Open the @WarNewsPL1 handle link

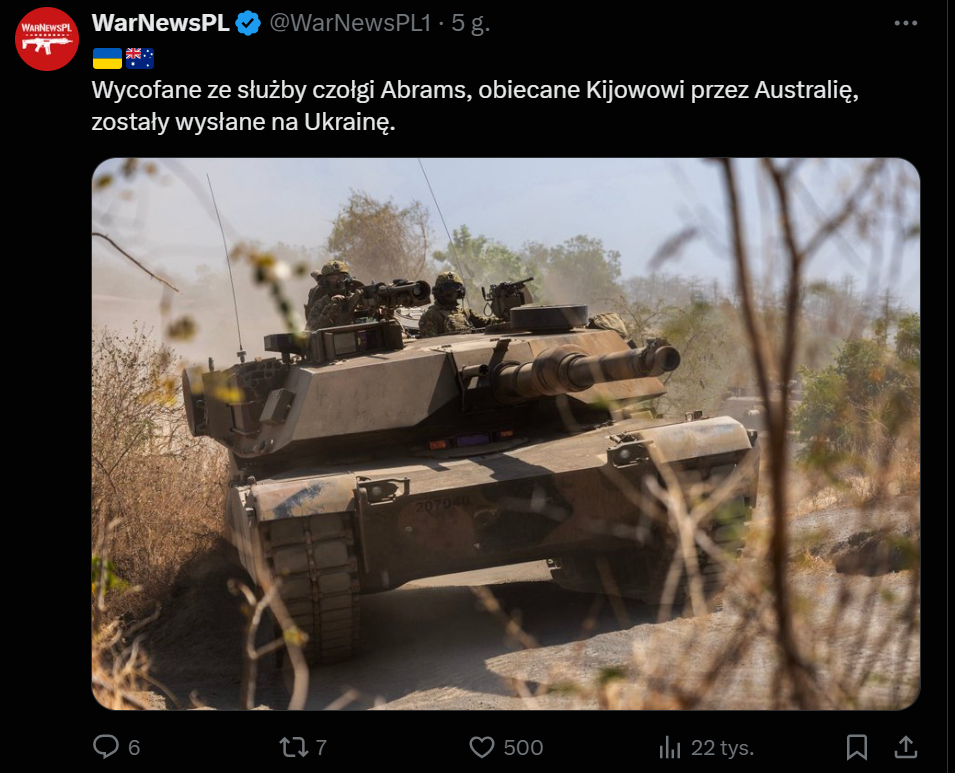tap(350, 23)
